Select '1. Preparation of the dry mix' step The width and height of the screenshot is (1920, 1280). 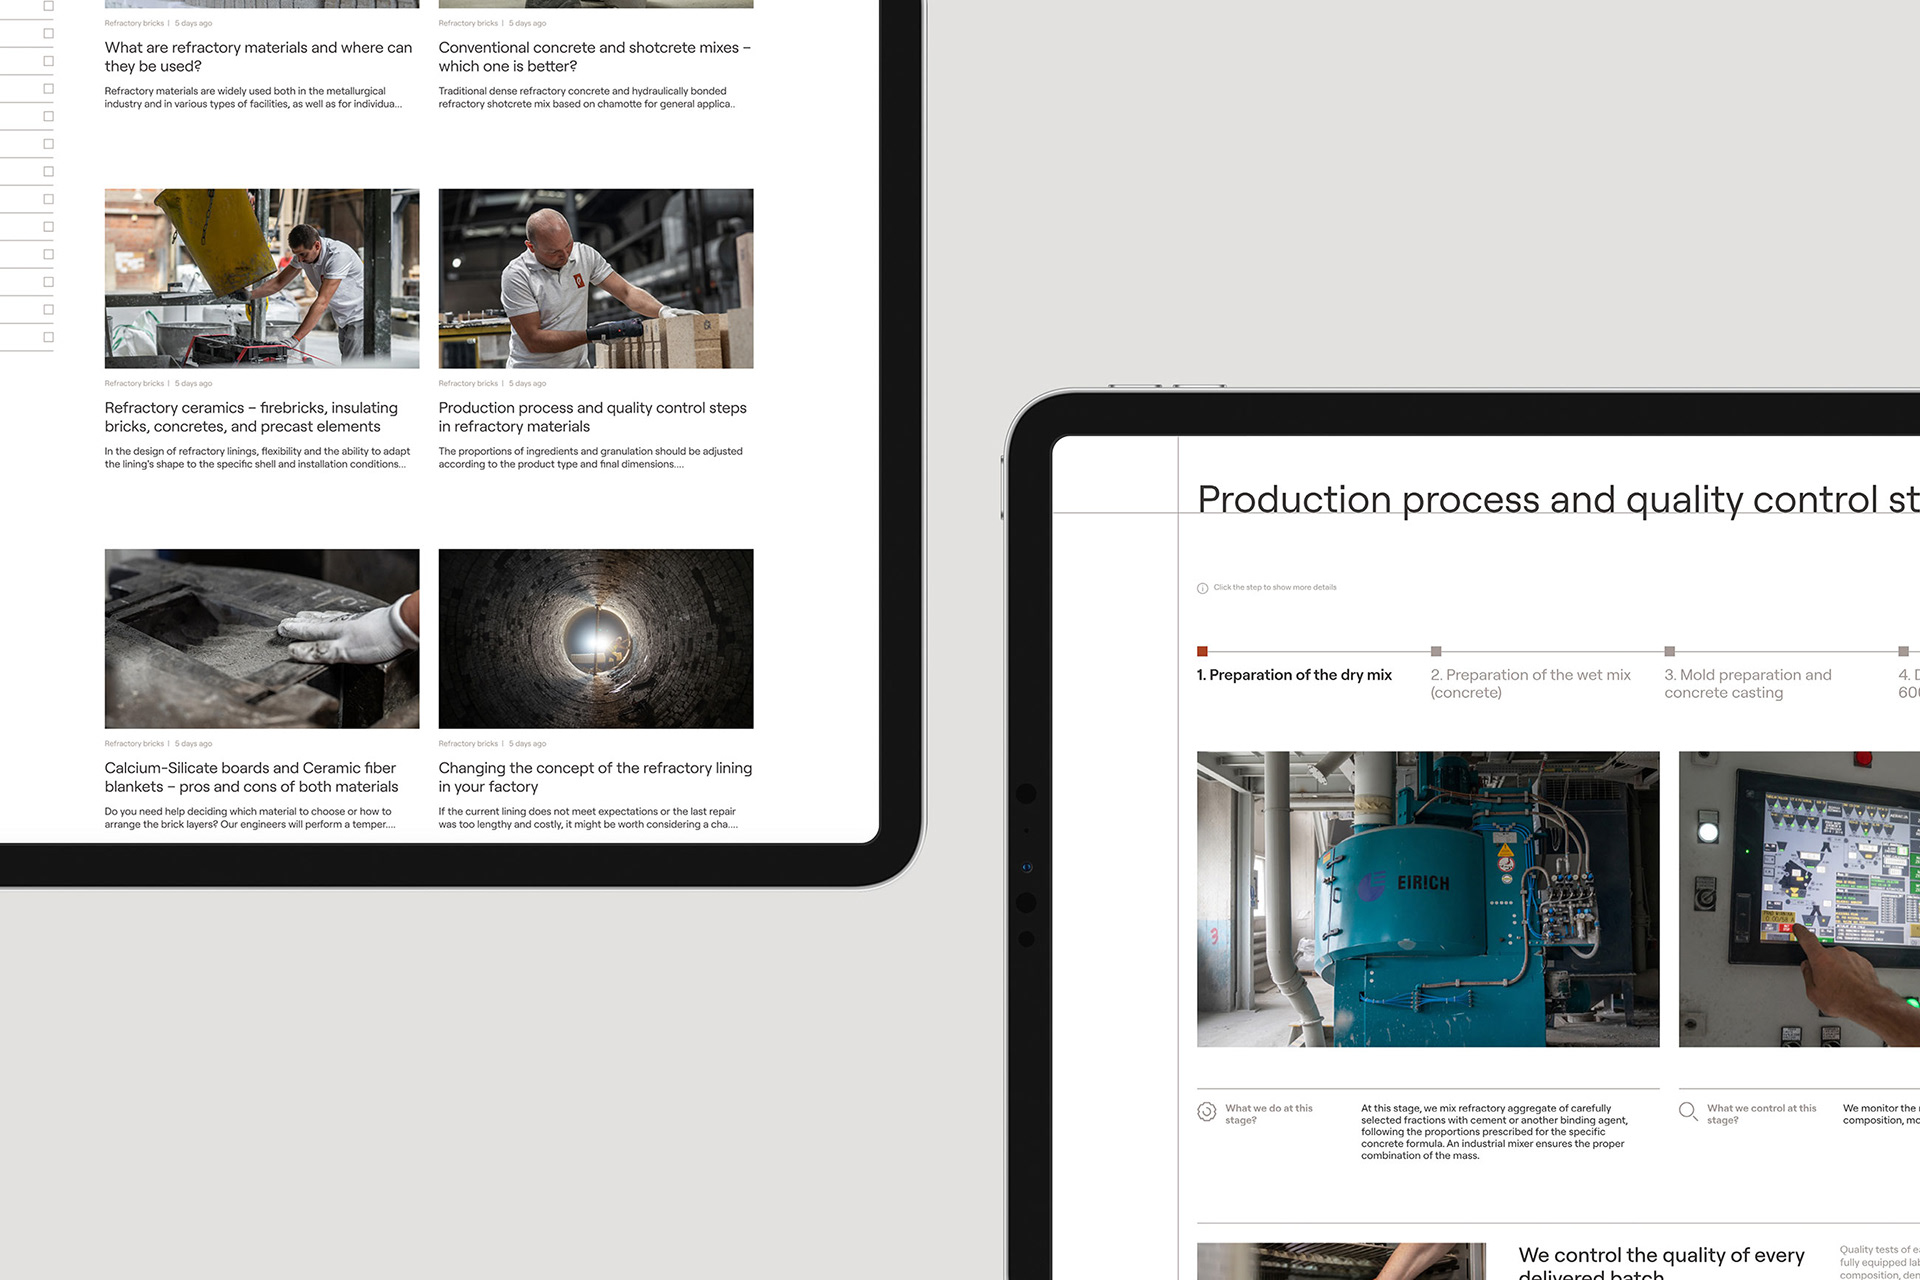1294,675
